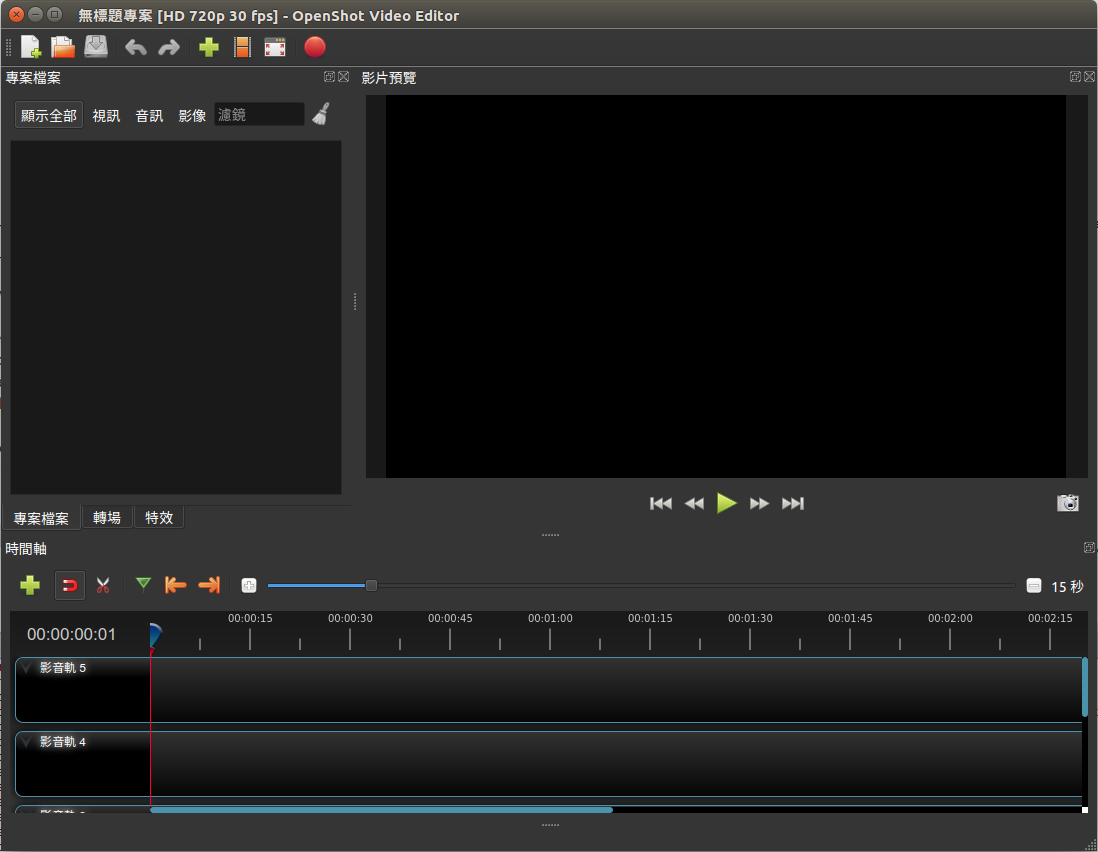Click the green Import Files plus icon
The width and height of the screenshot is (1098, 852).
point(209,47)
